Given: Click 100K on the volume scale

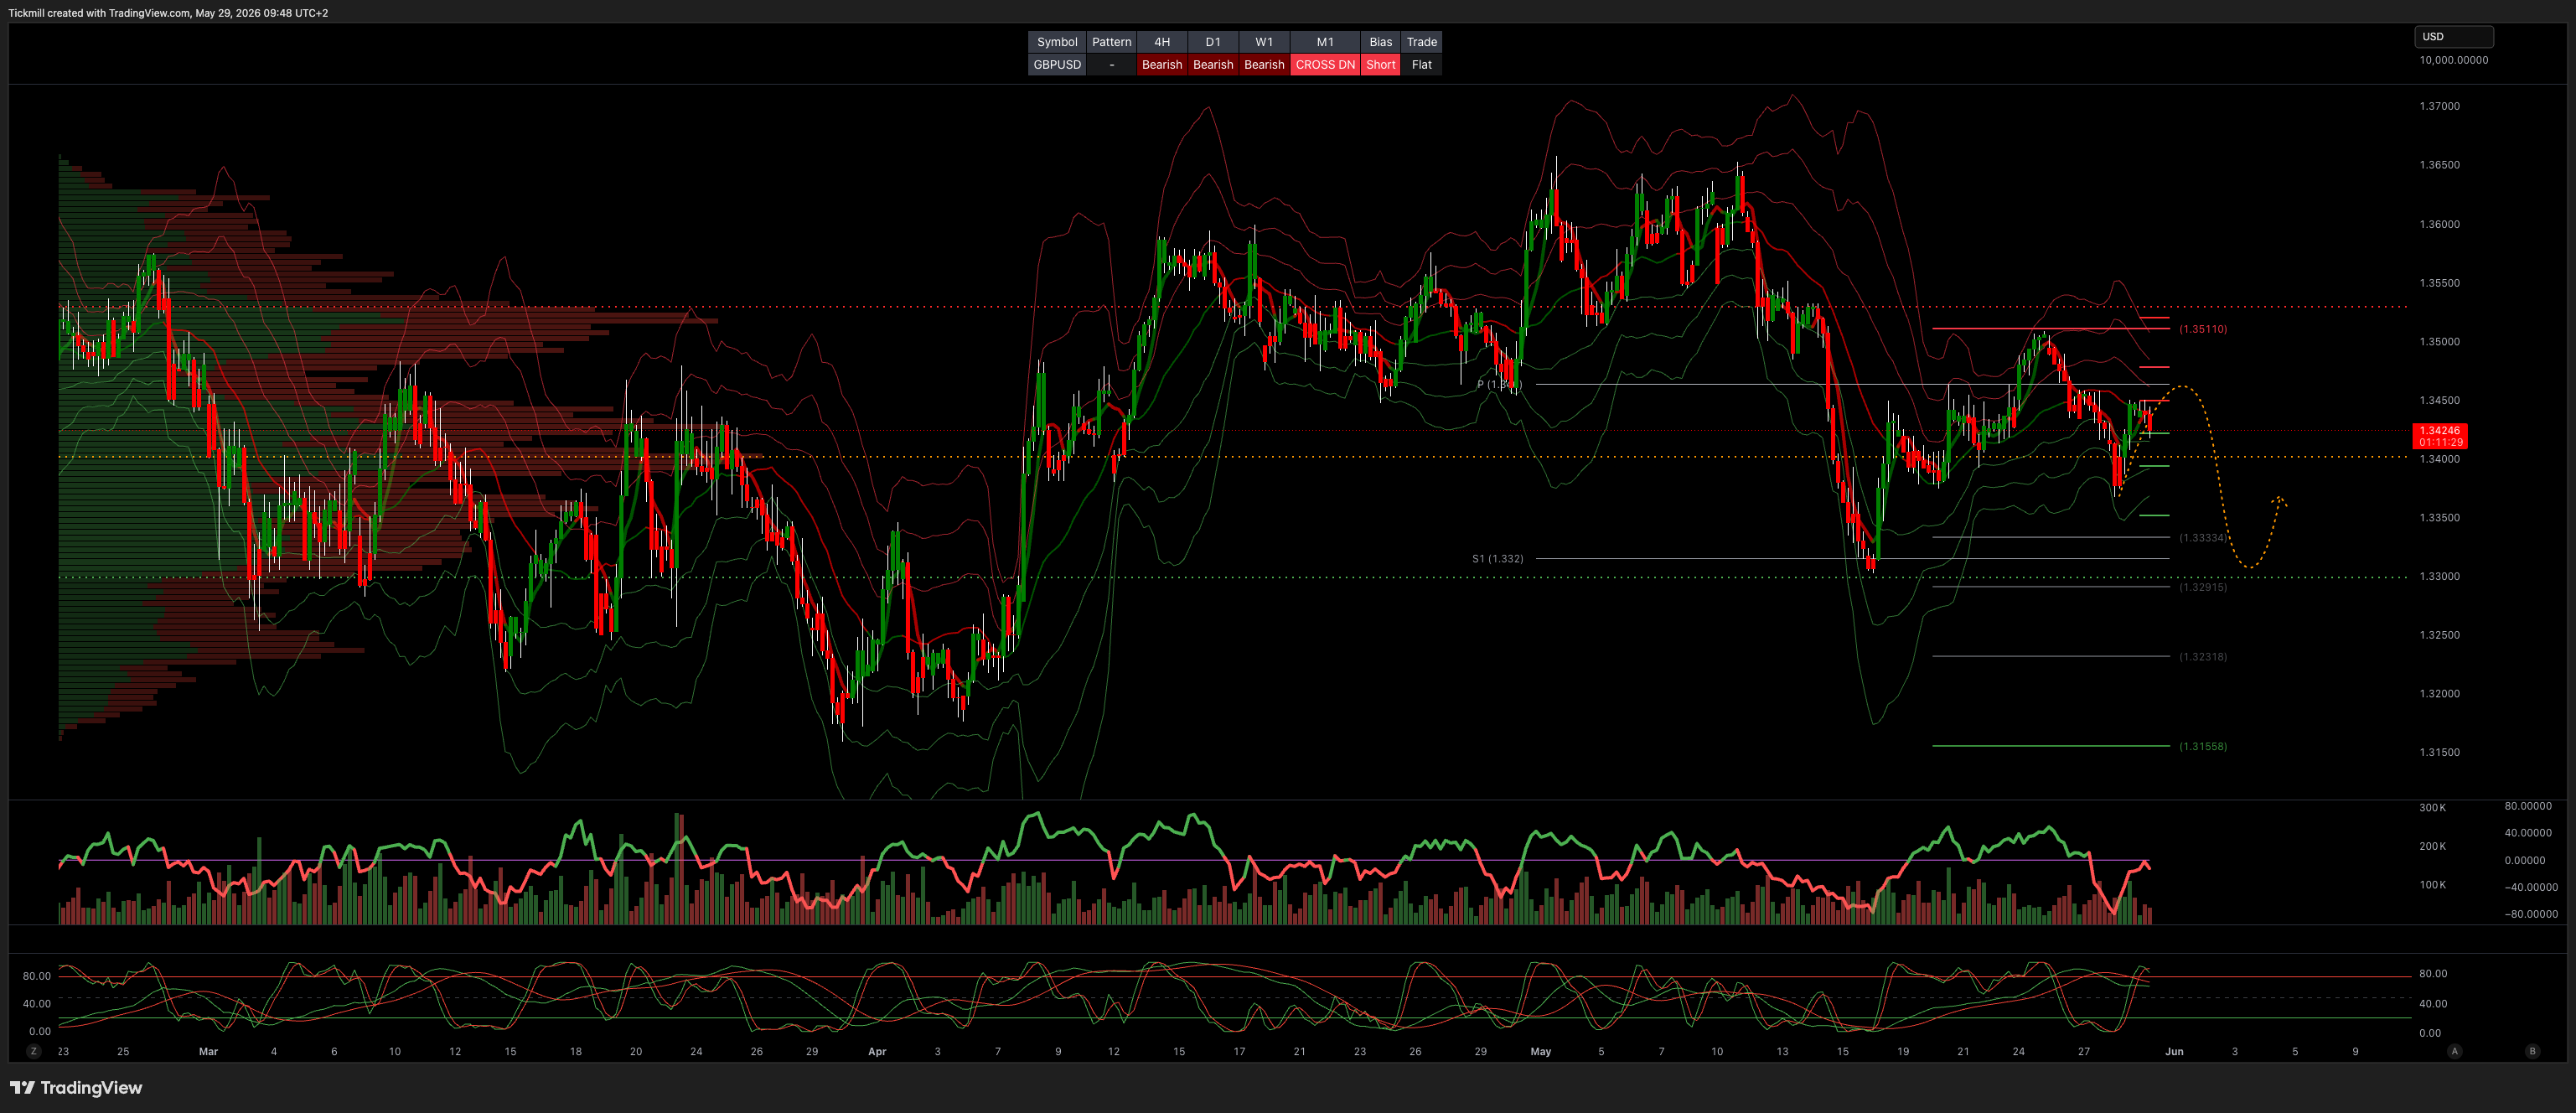Looking at the screenshot, I should [x=2432, y=885].
